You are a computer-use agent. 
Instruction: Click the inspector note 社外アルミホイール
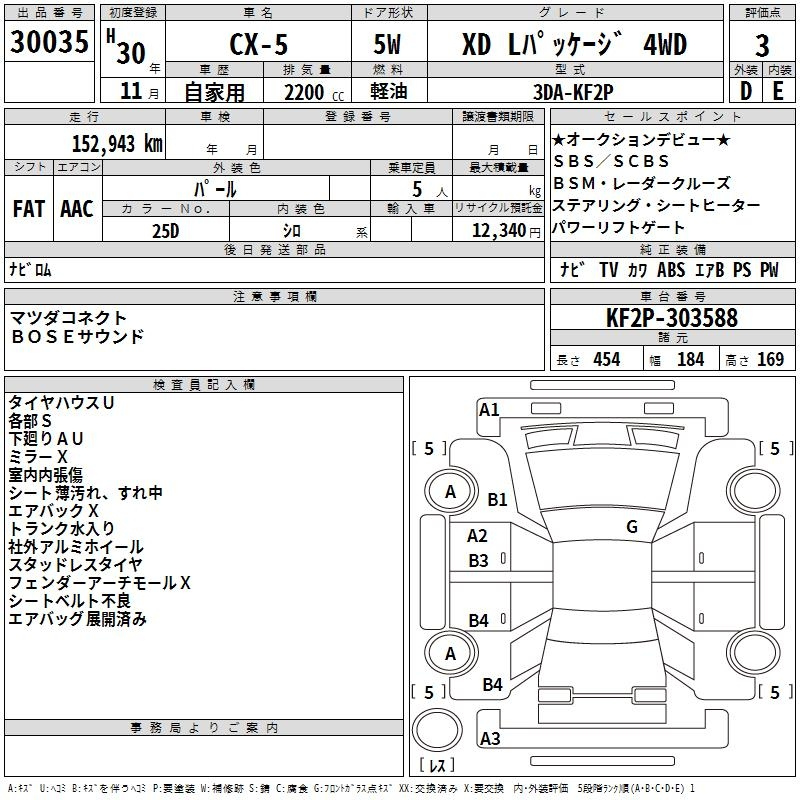tap(76, 547)
